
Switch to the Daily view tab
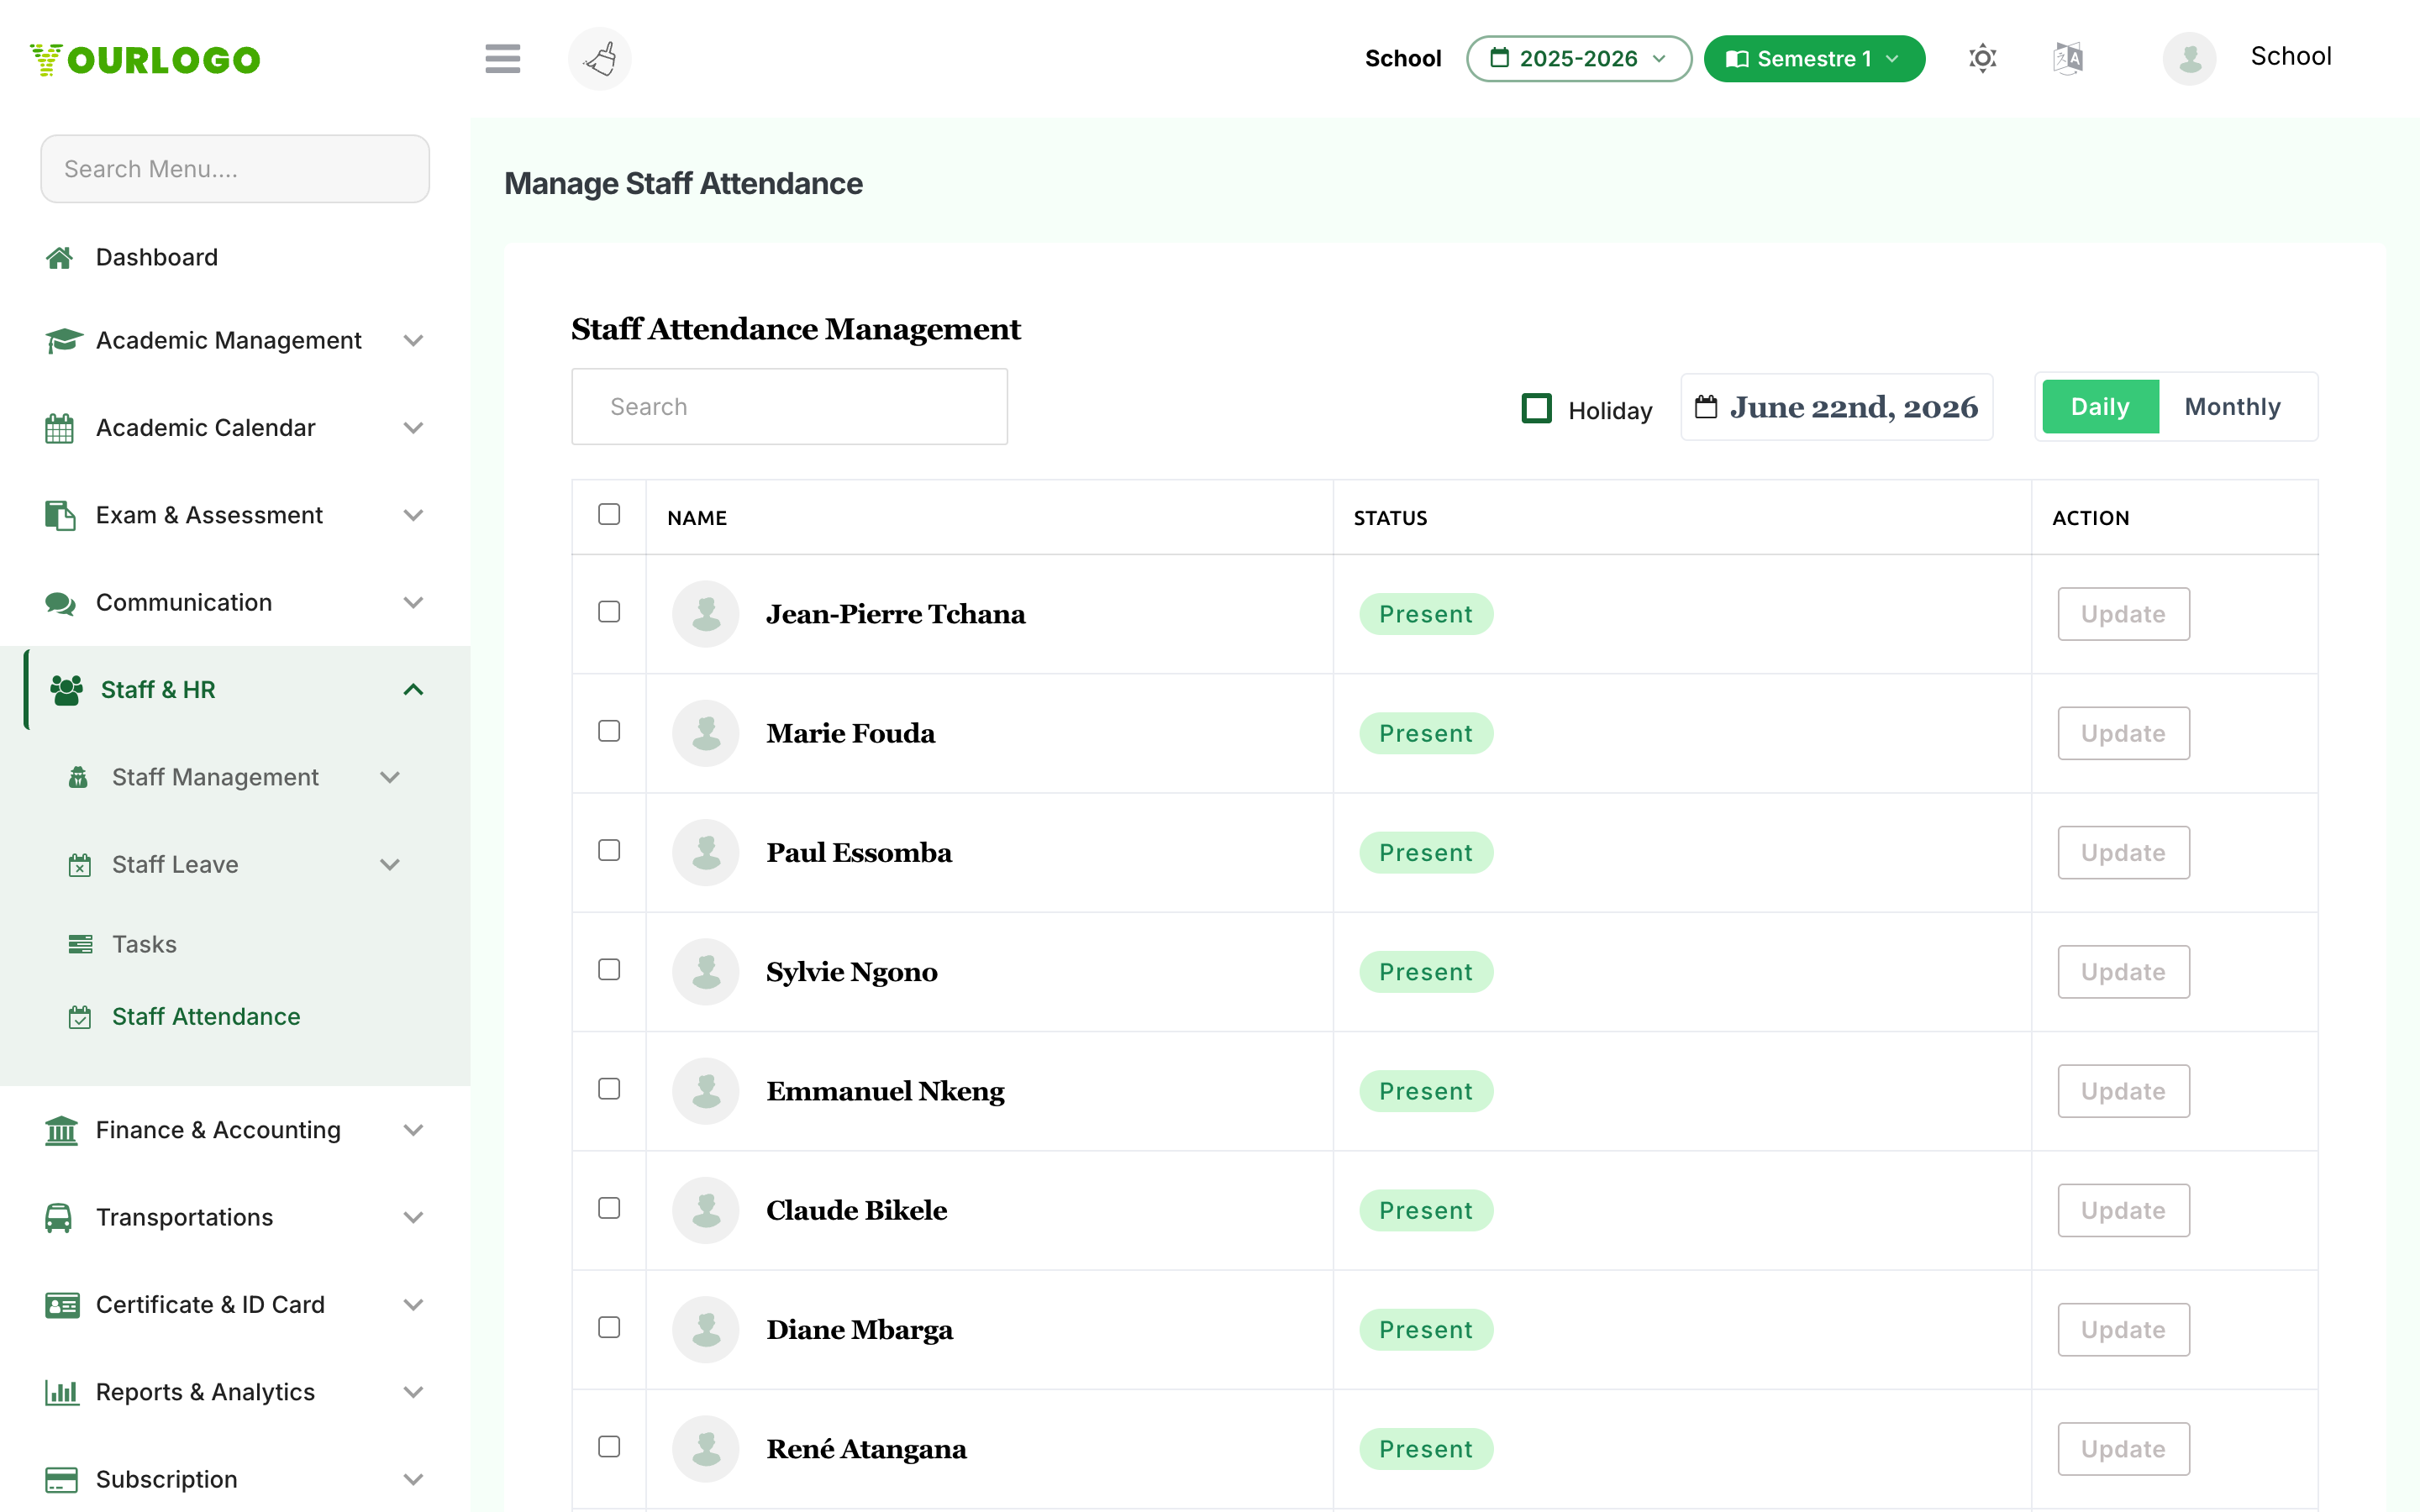(2100, 407)
